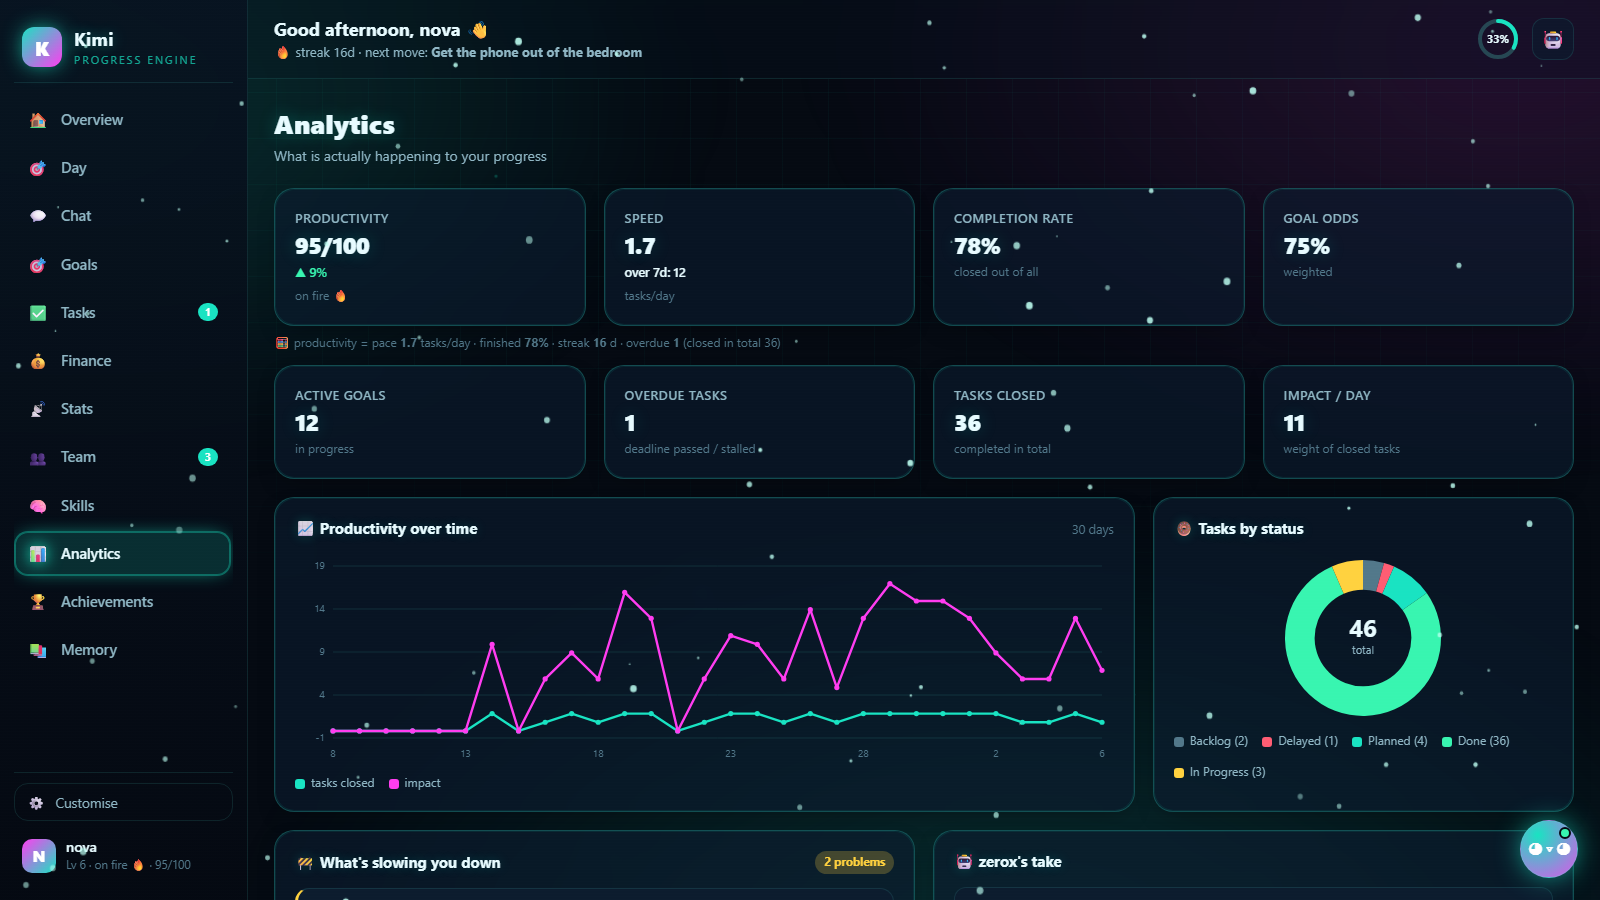Toggle the impact legend series
Image resolution: width=1600 pixels, height=900 pixels.
click(415, 783)
